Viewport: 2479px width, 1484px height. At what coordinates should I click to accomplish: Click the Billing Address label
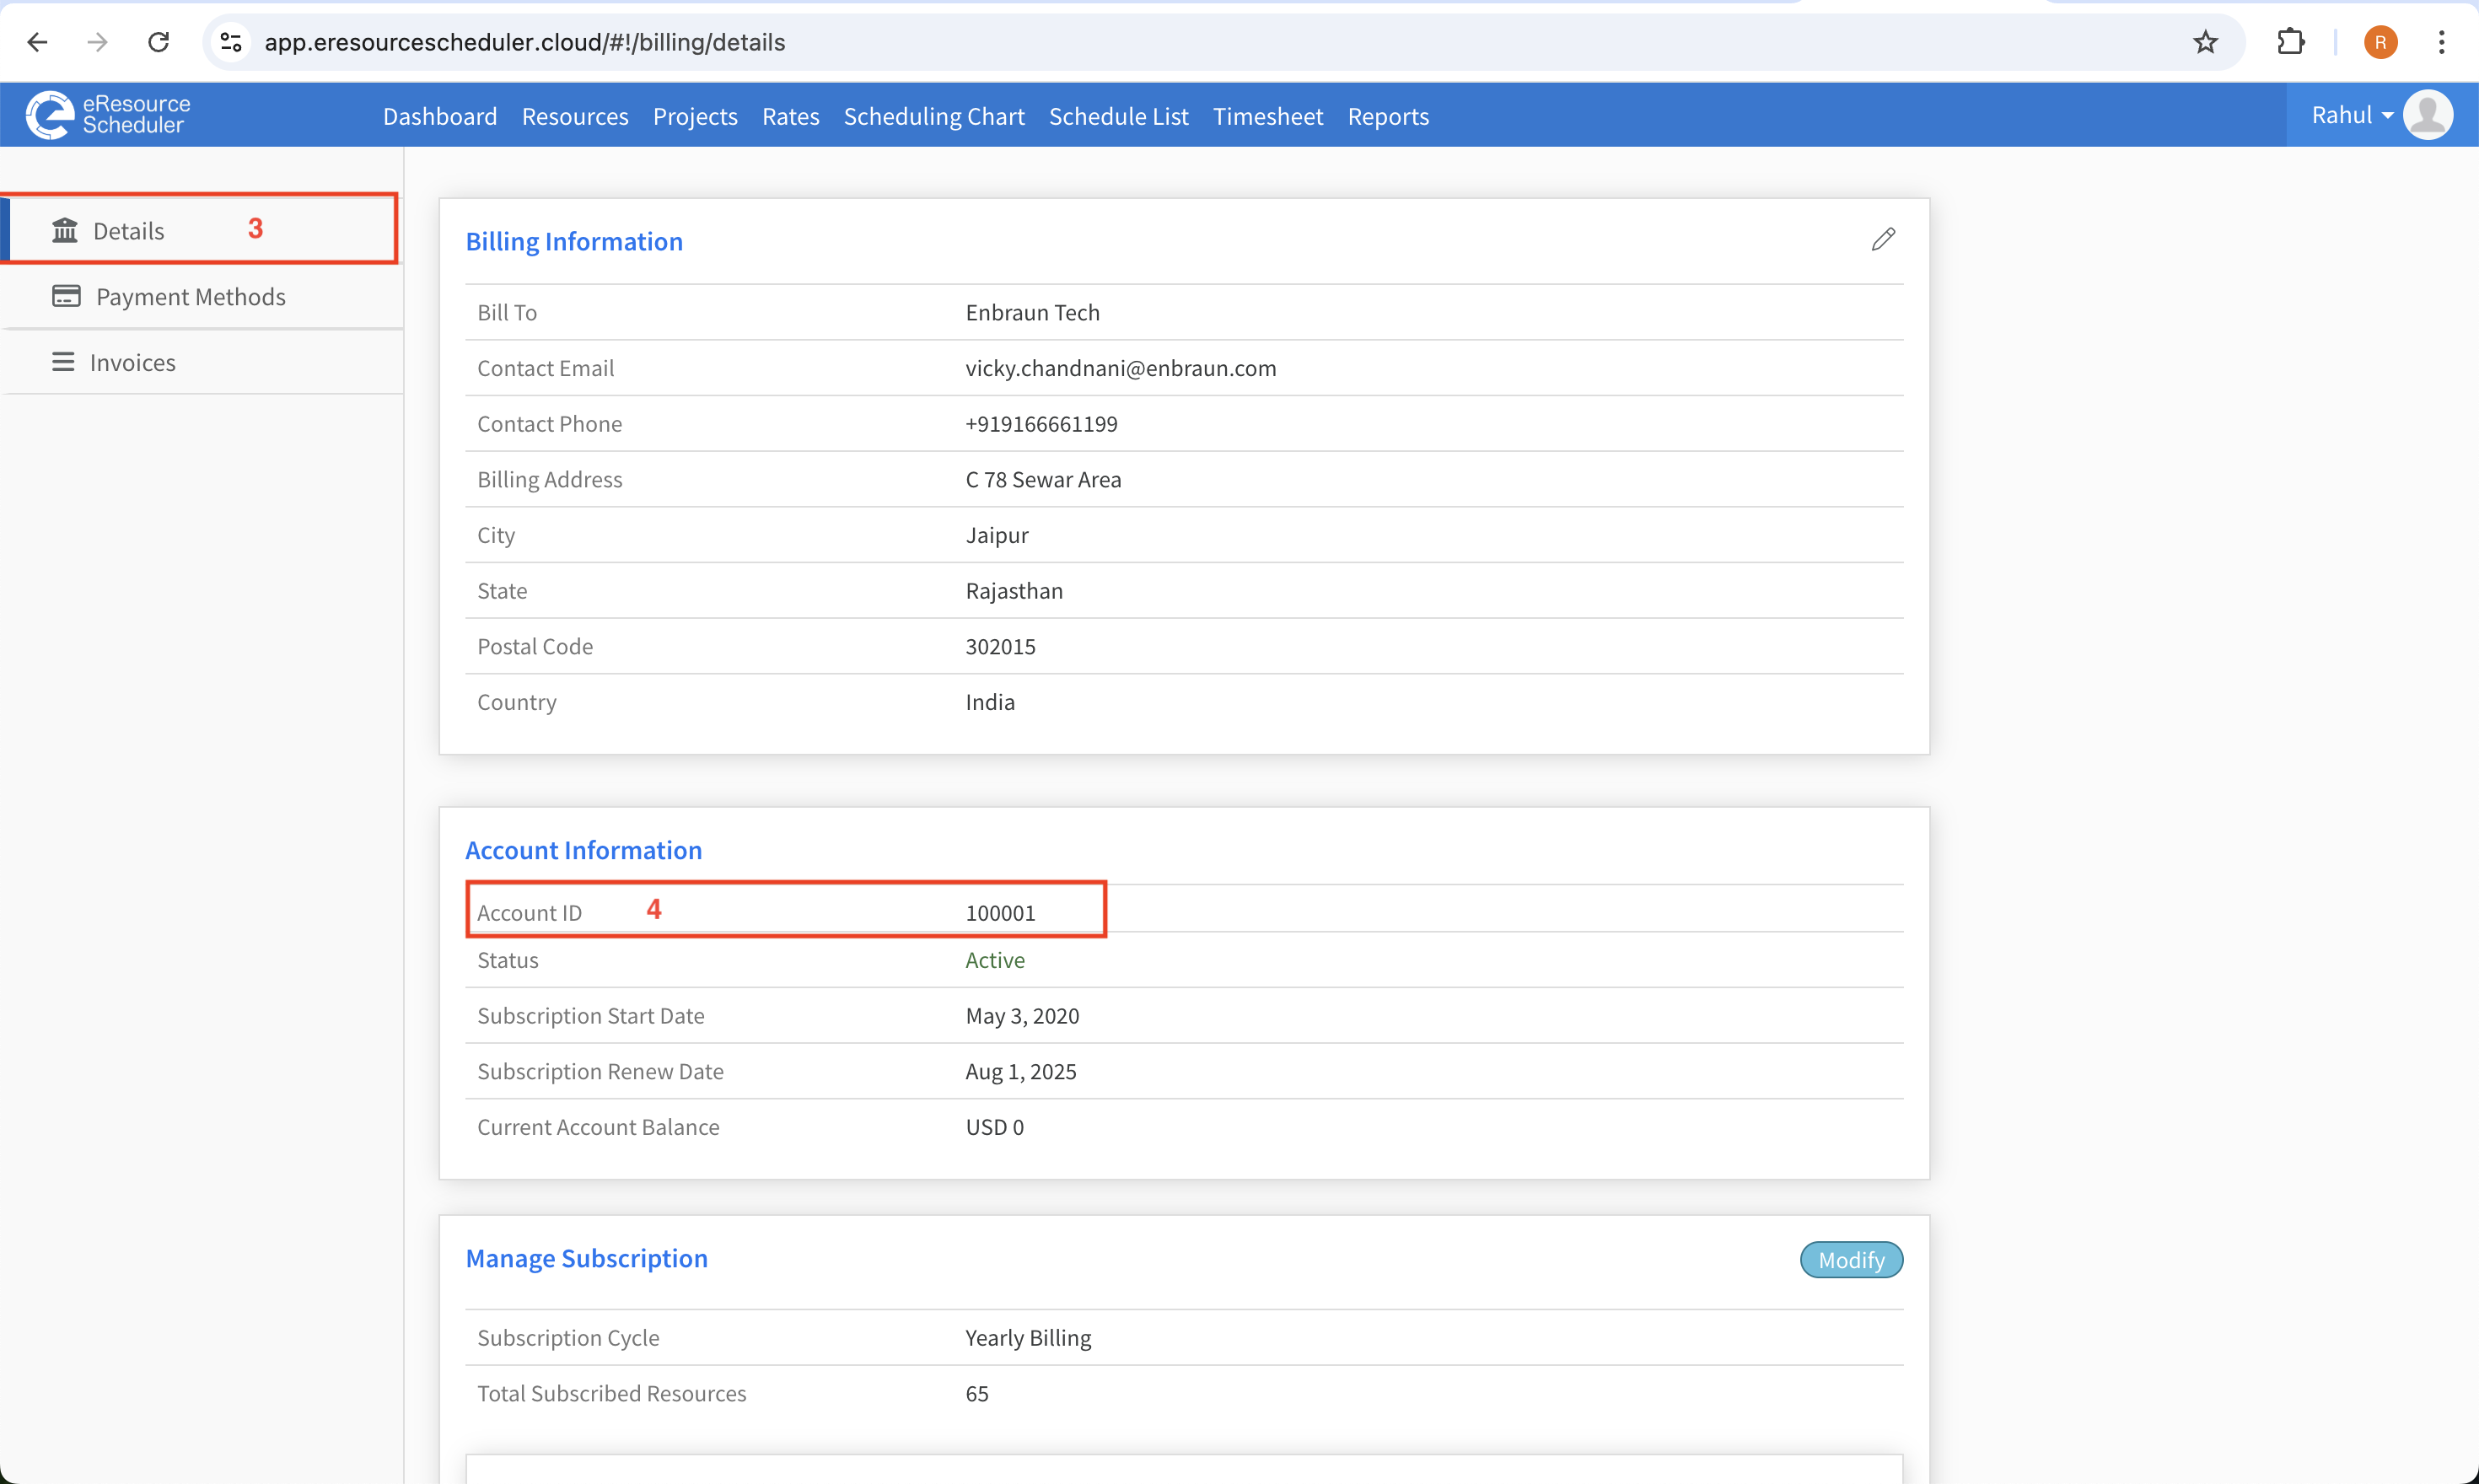(x=549, y=480)
